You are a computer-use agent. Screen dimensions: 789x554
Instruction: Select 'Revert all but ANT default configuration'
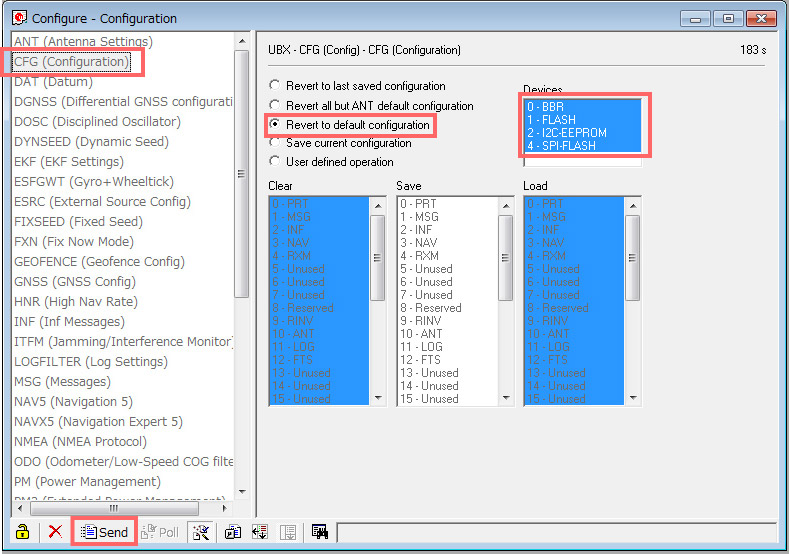pos(275,105)
